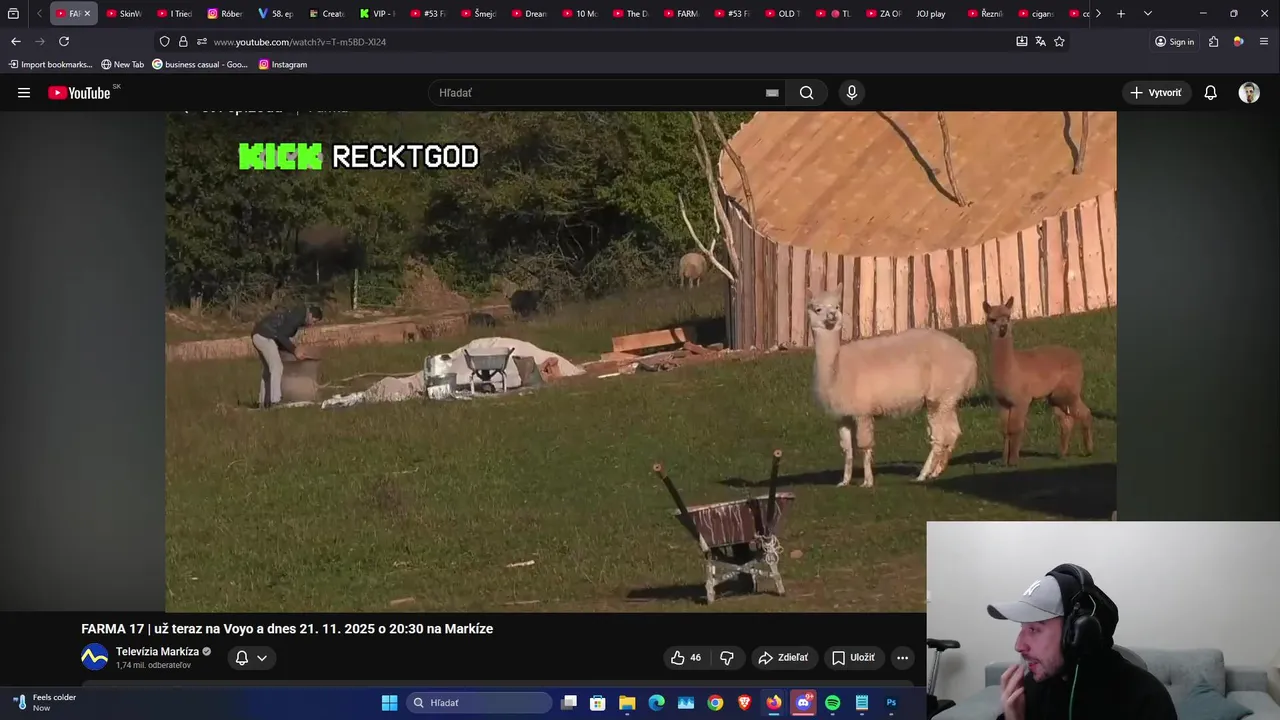Open Discord from the taskbar
Viewport: 1280px width, 720px height.
point(803,703)
